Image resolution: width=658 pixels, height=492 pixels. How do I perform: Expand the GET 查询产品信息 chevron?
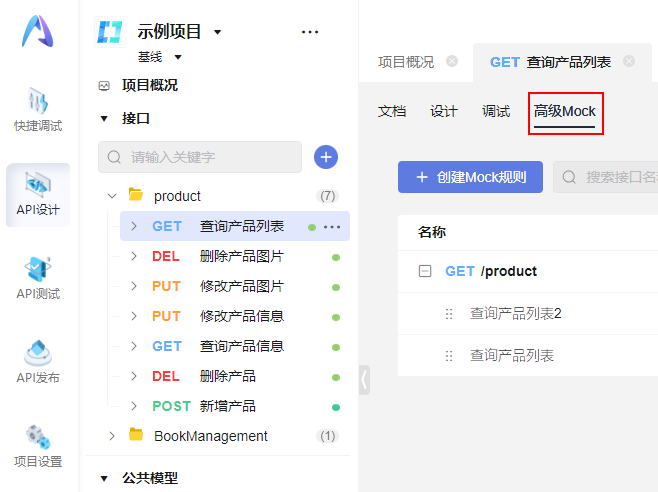[x=134, y=346]
